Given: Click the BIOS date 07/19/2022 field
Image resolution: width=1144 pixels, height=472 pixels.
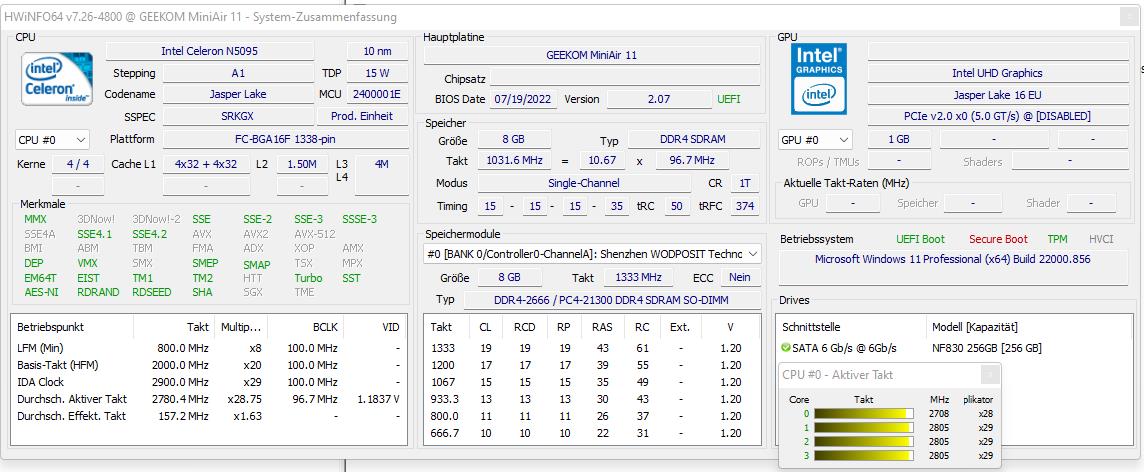Looking at the screenshot, I should pos(524,99).
